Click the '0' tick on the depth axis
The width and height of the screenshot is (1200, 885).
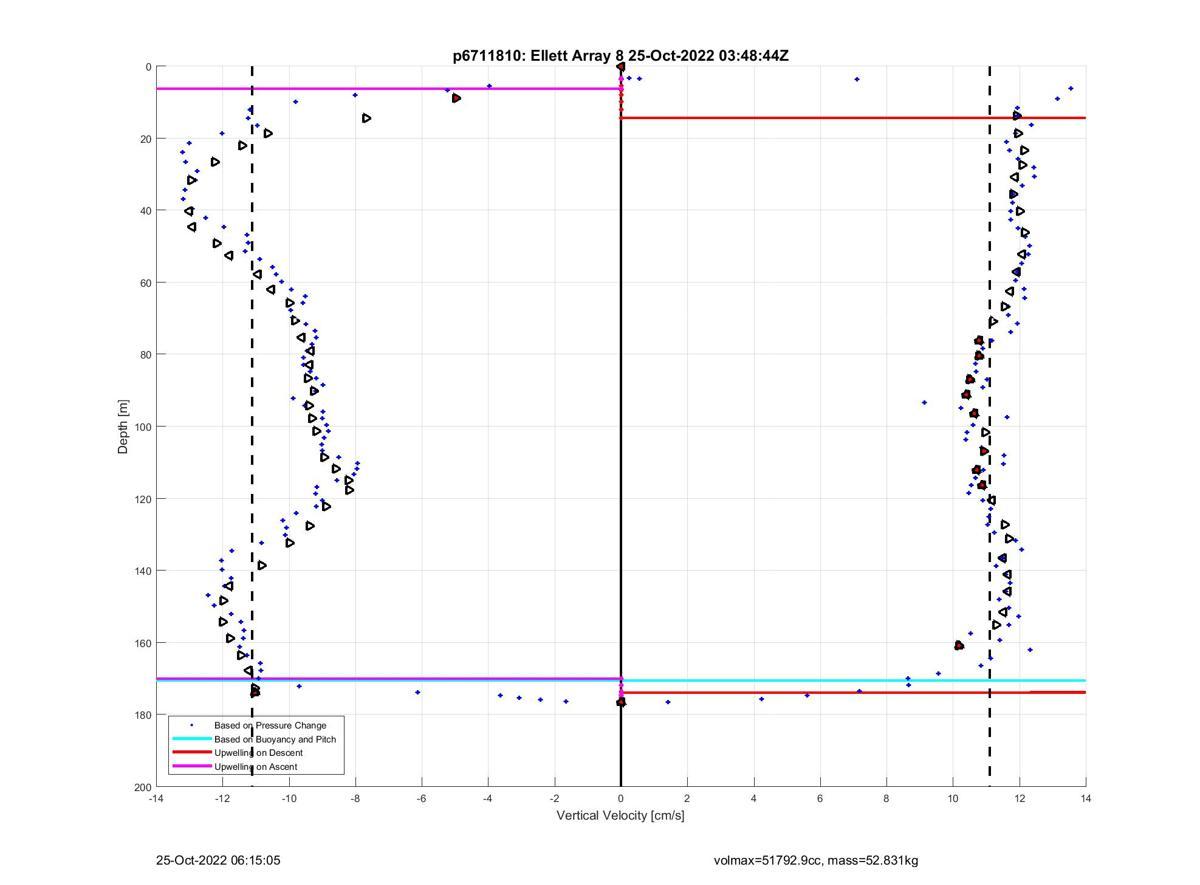(148, 67)
